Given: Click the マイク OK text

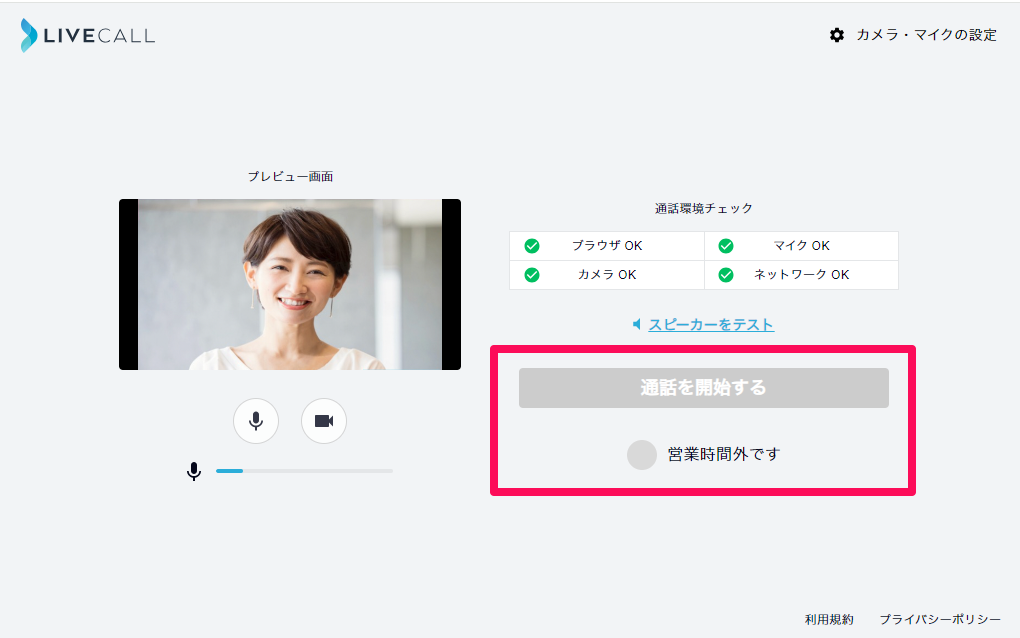Looking at the screenshot, I should tap(801, 246).
